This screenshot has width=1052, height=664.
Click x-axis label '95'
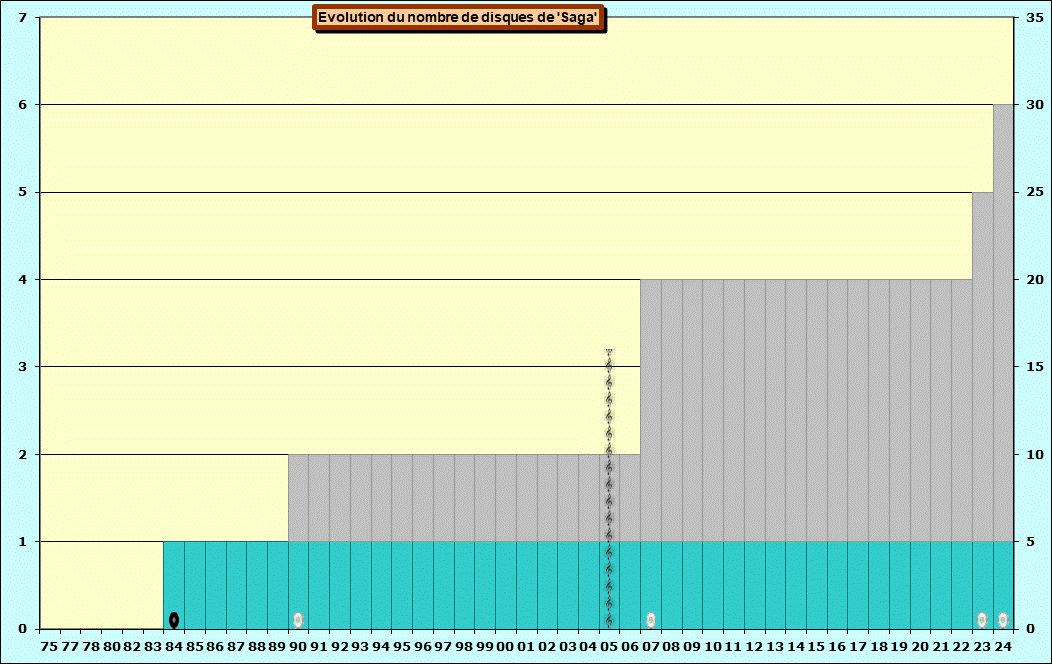[x=402, y=647]
